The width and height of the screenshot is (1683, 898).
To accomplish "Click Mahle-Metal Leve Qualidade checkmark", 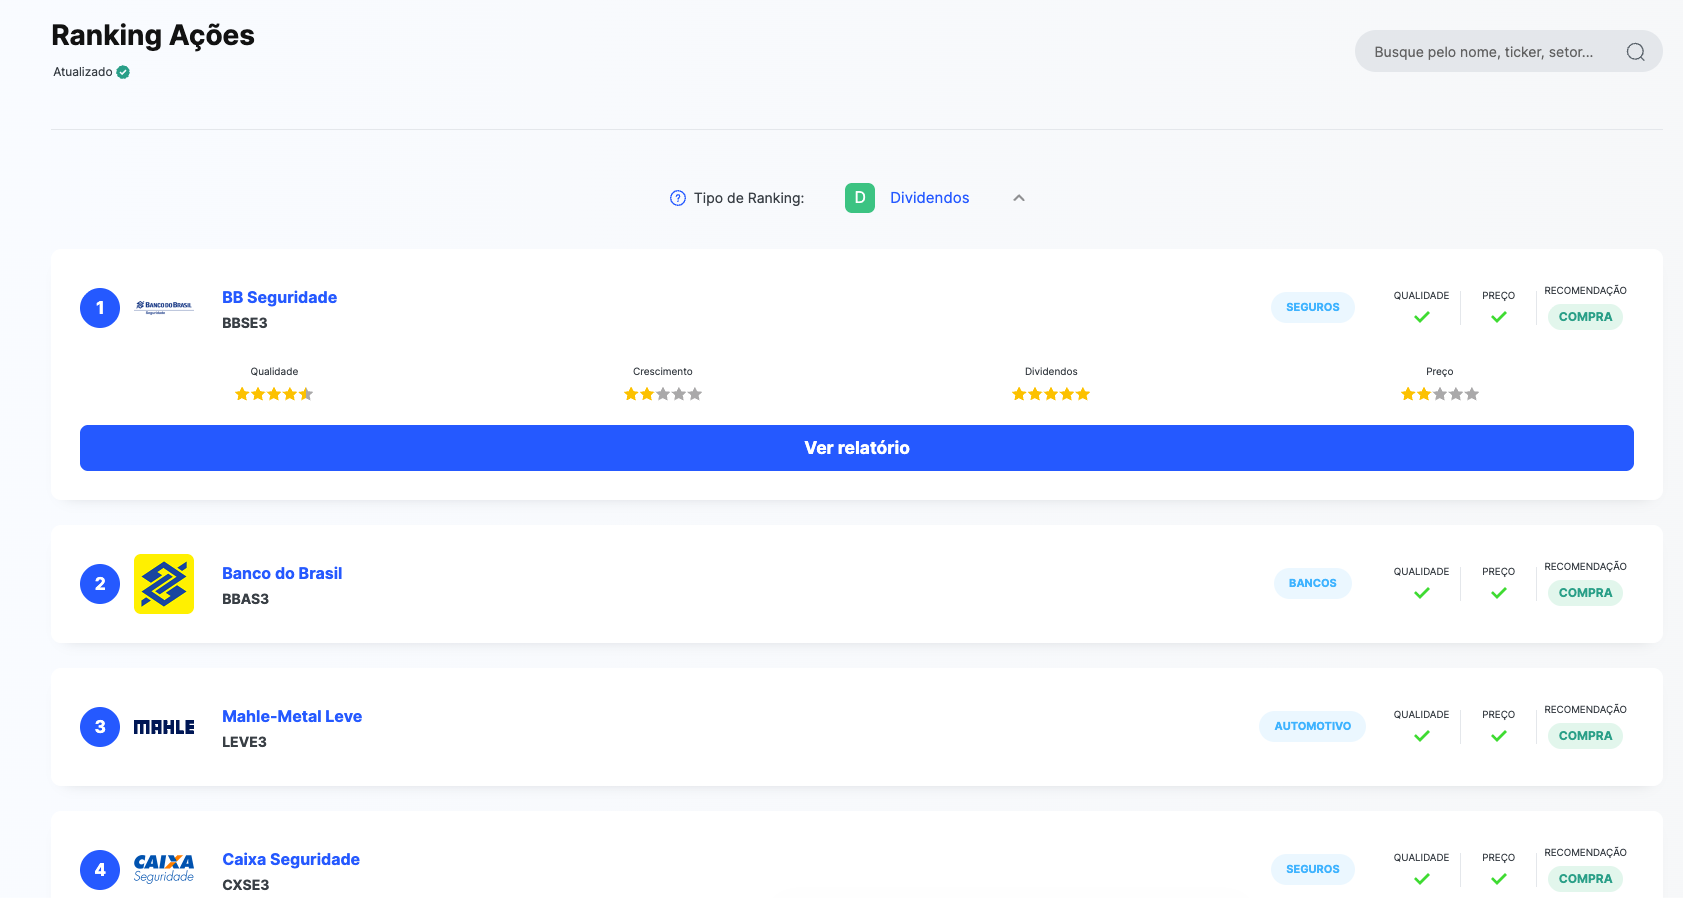I will [x=1422, y=736].
